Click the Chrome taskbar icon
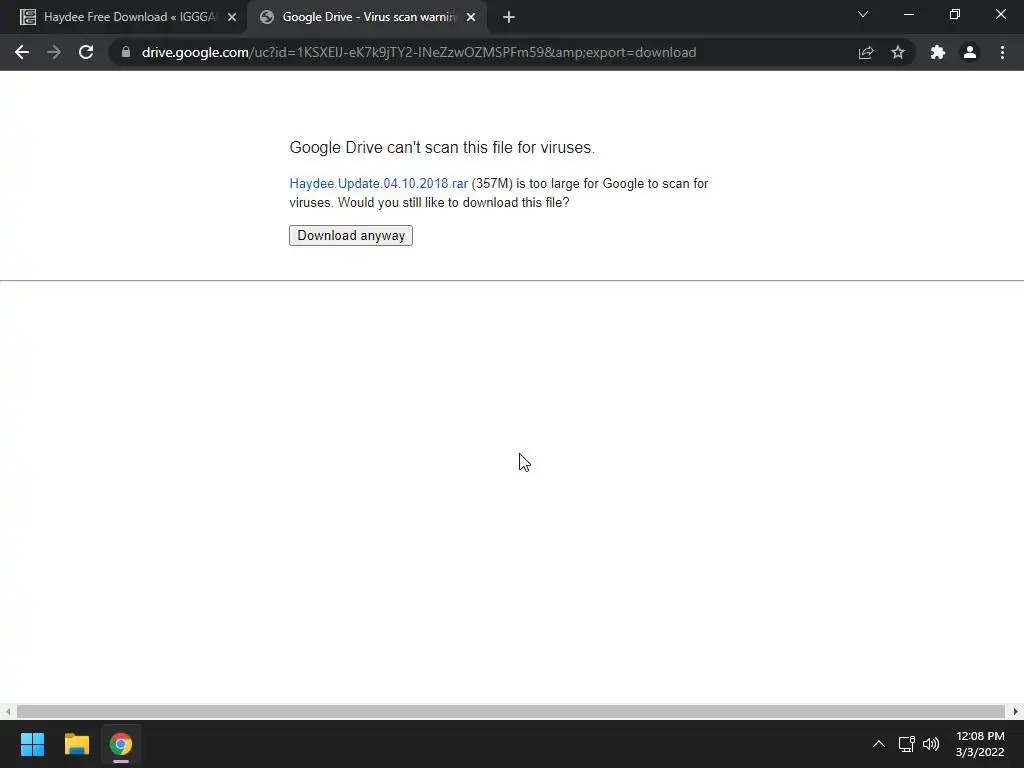Viewport: 1024px width, 768px height. click(121, 744)
